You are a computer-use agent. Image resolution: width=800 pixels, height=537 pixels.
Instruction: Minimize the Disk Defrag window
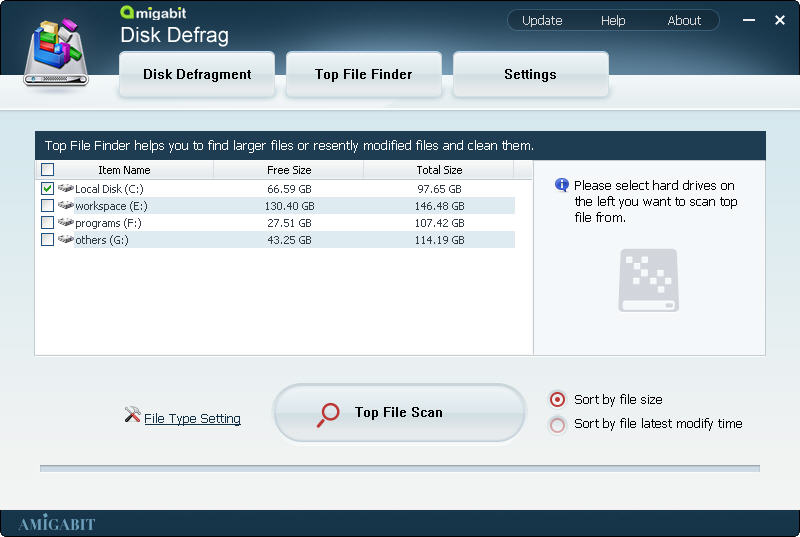coord(748,20)
